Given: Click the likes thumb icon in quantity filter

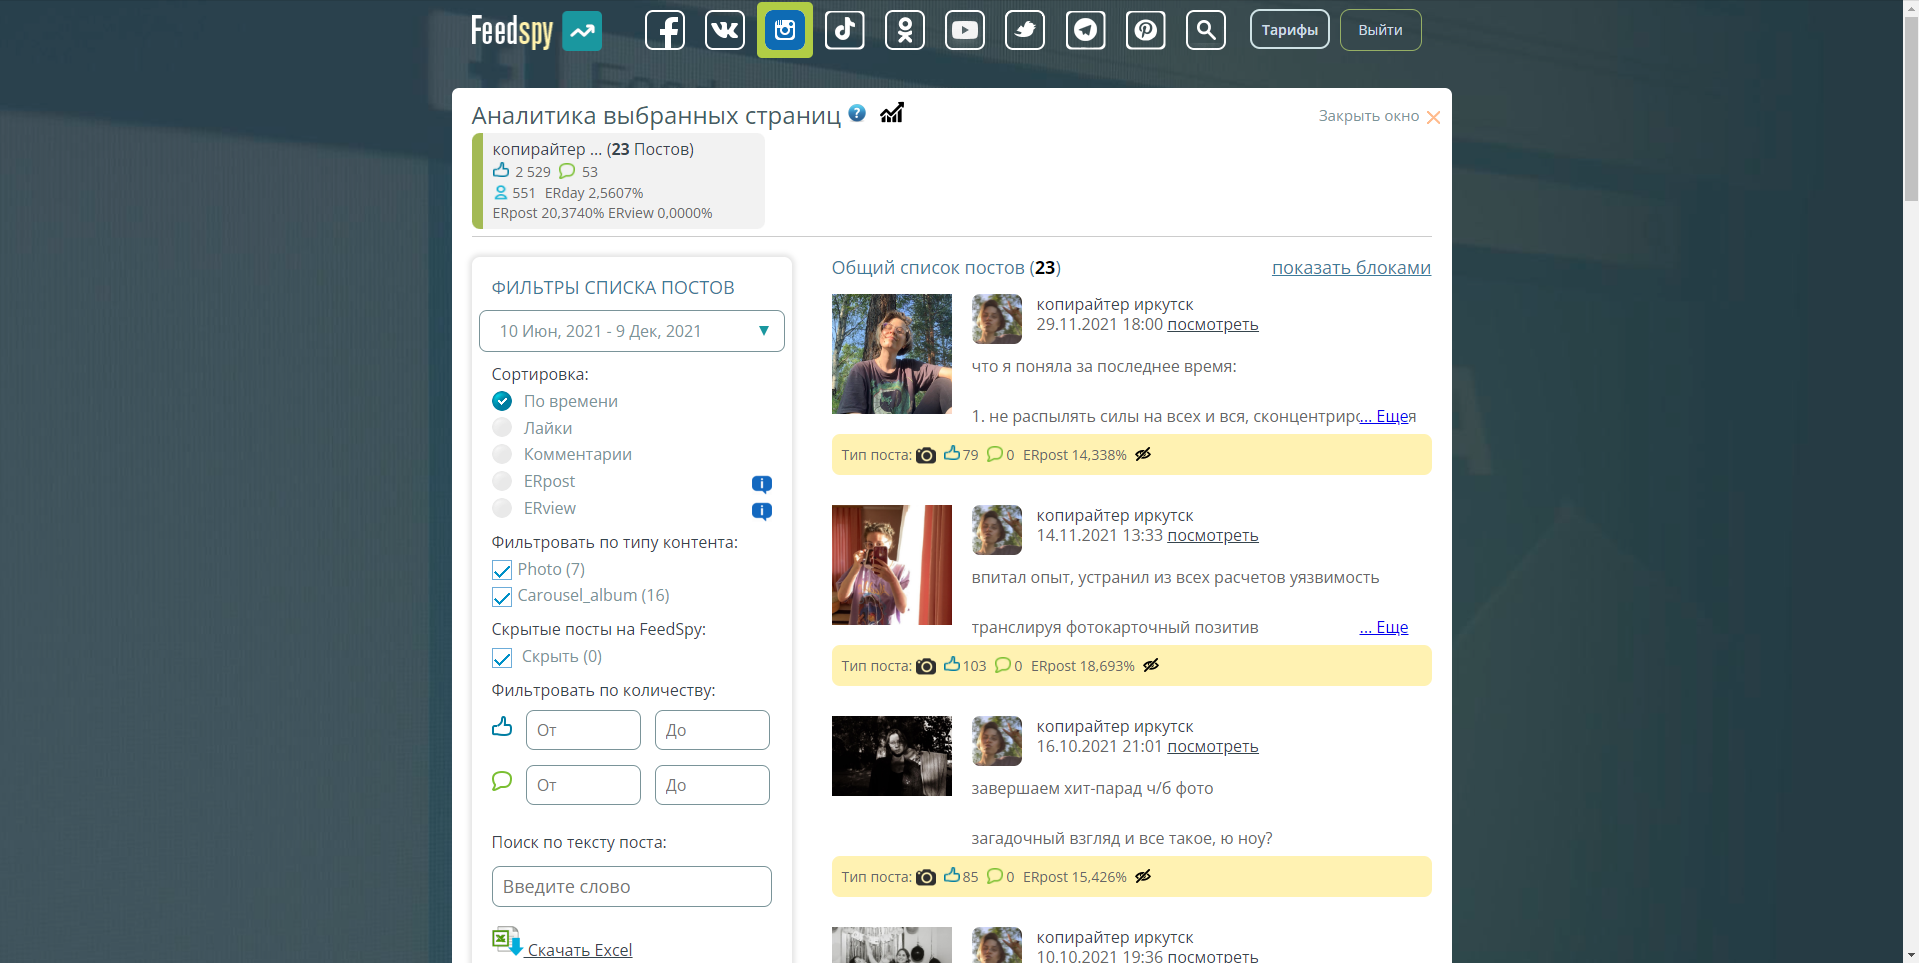Looking at the screenshot, I should pyautogui.click(x=502, y=727).
